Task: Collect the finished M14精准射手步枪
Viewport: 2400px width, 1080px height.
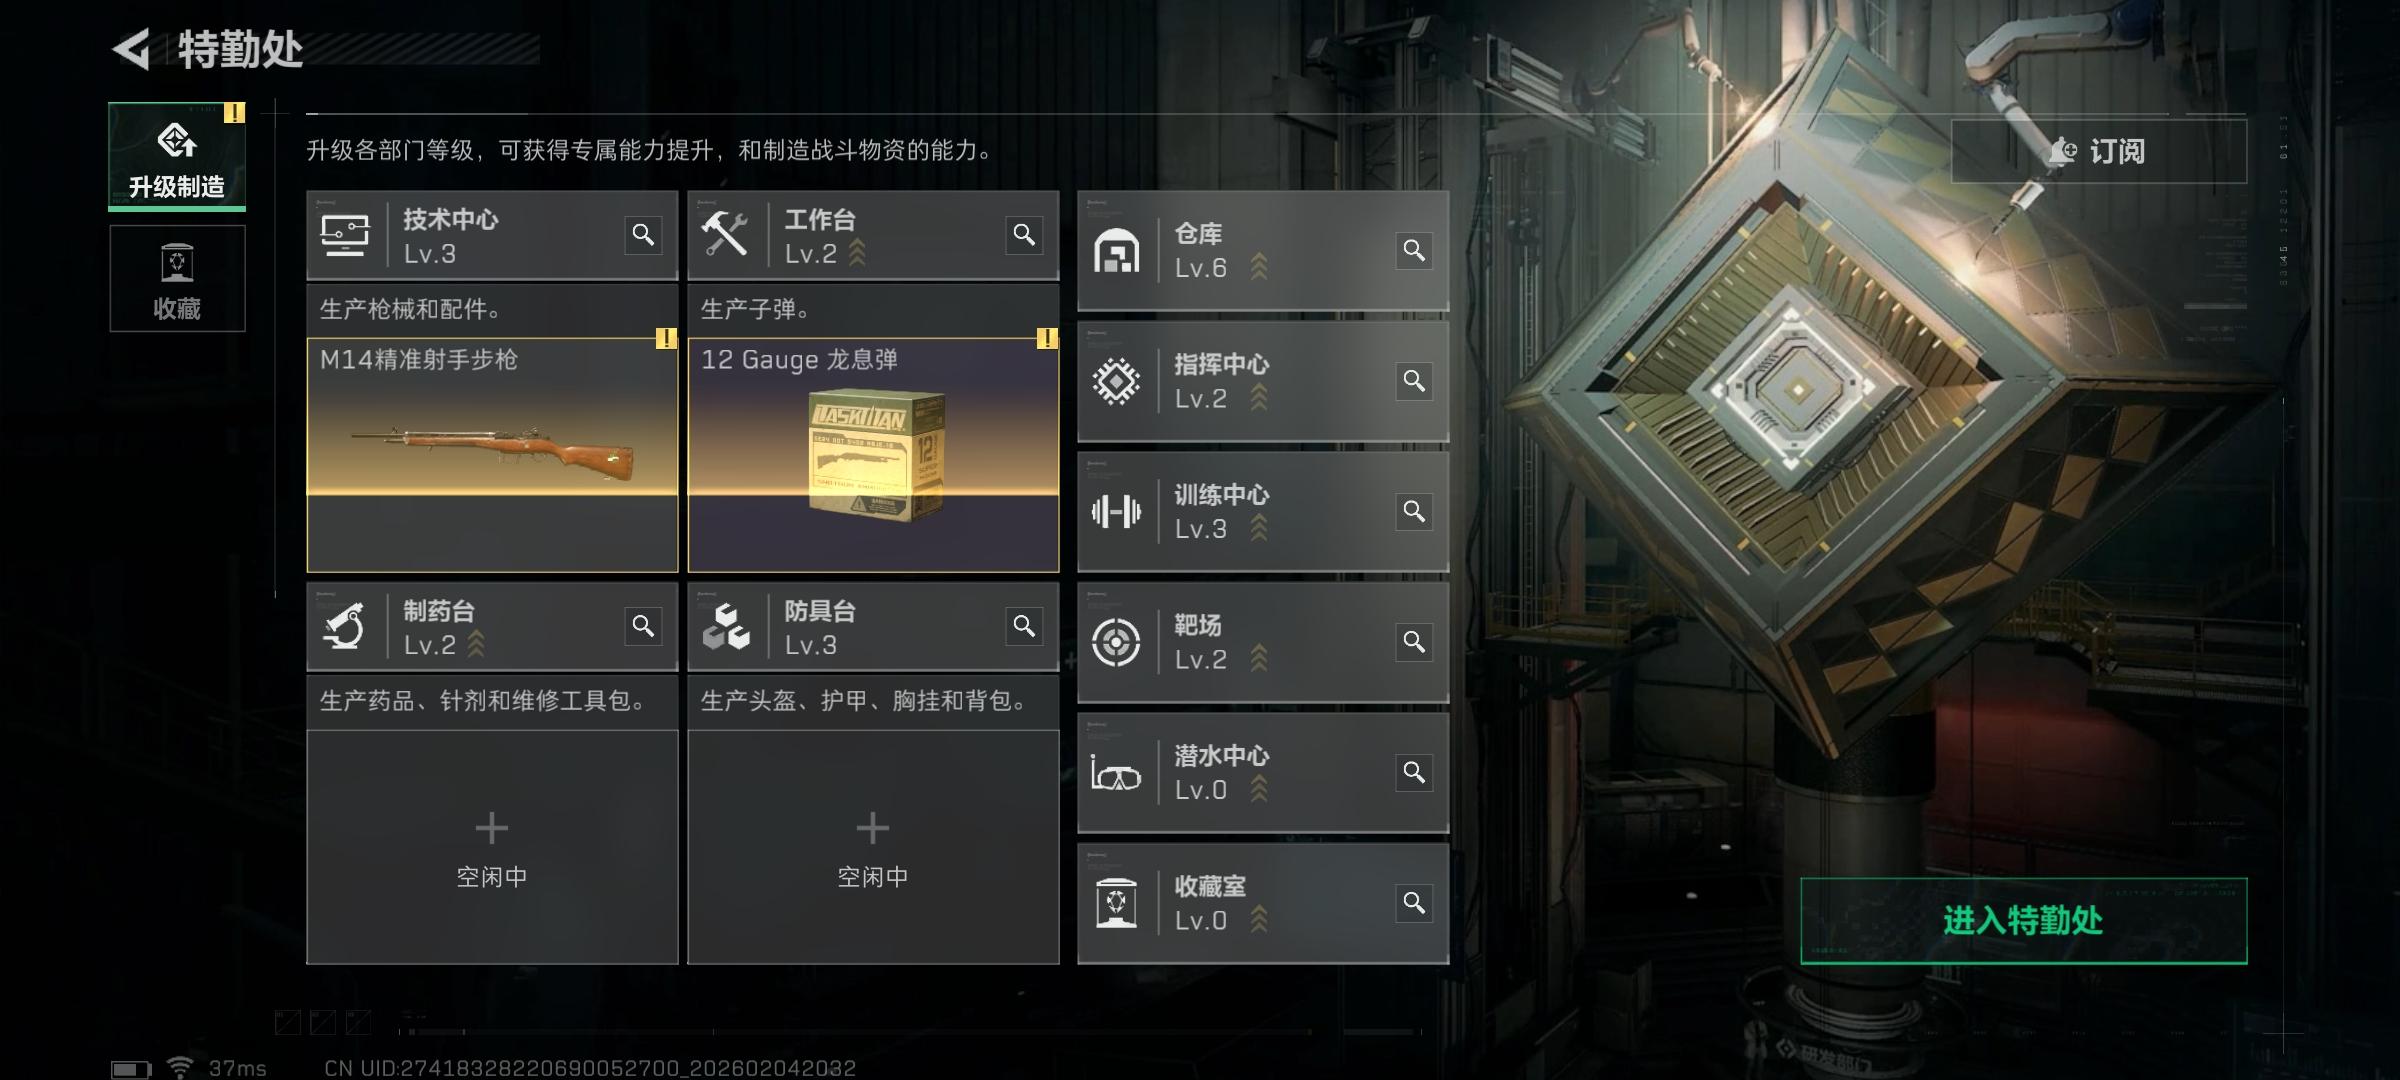Action: coord(492,455)
